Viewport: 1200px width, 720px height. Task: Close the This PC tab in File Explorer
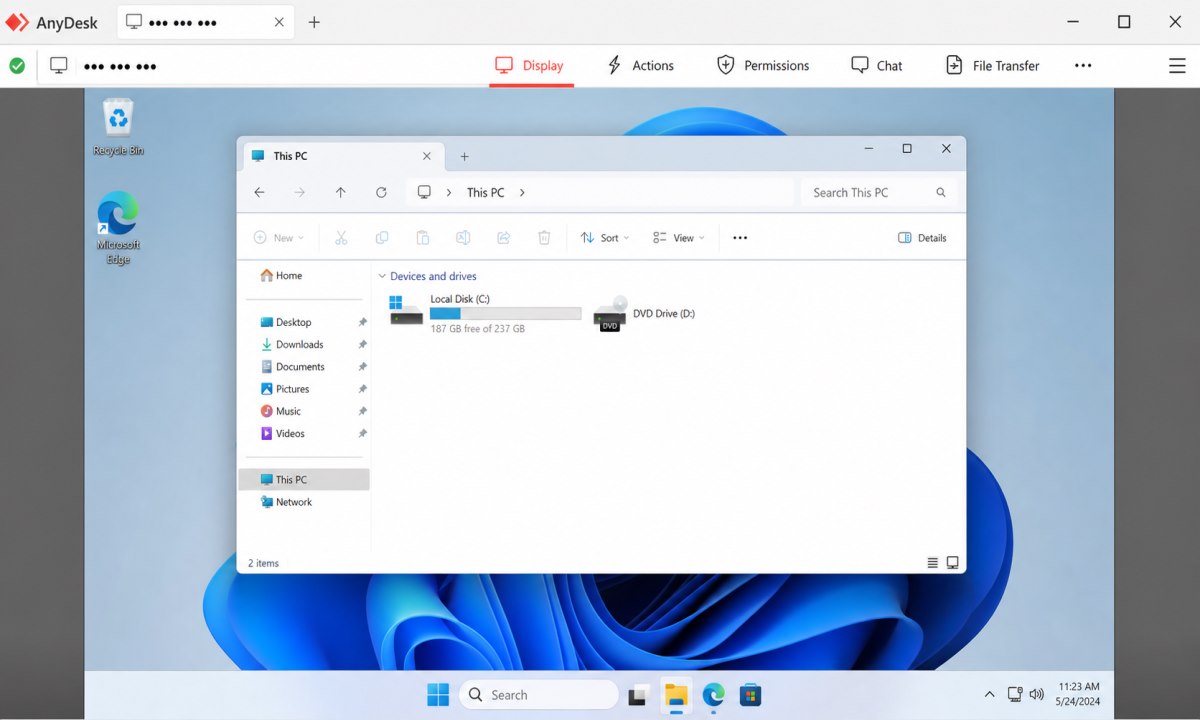click(427, 156)
